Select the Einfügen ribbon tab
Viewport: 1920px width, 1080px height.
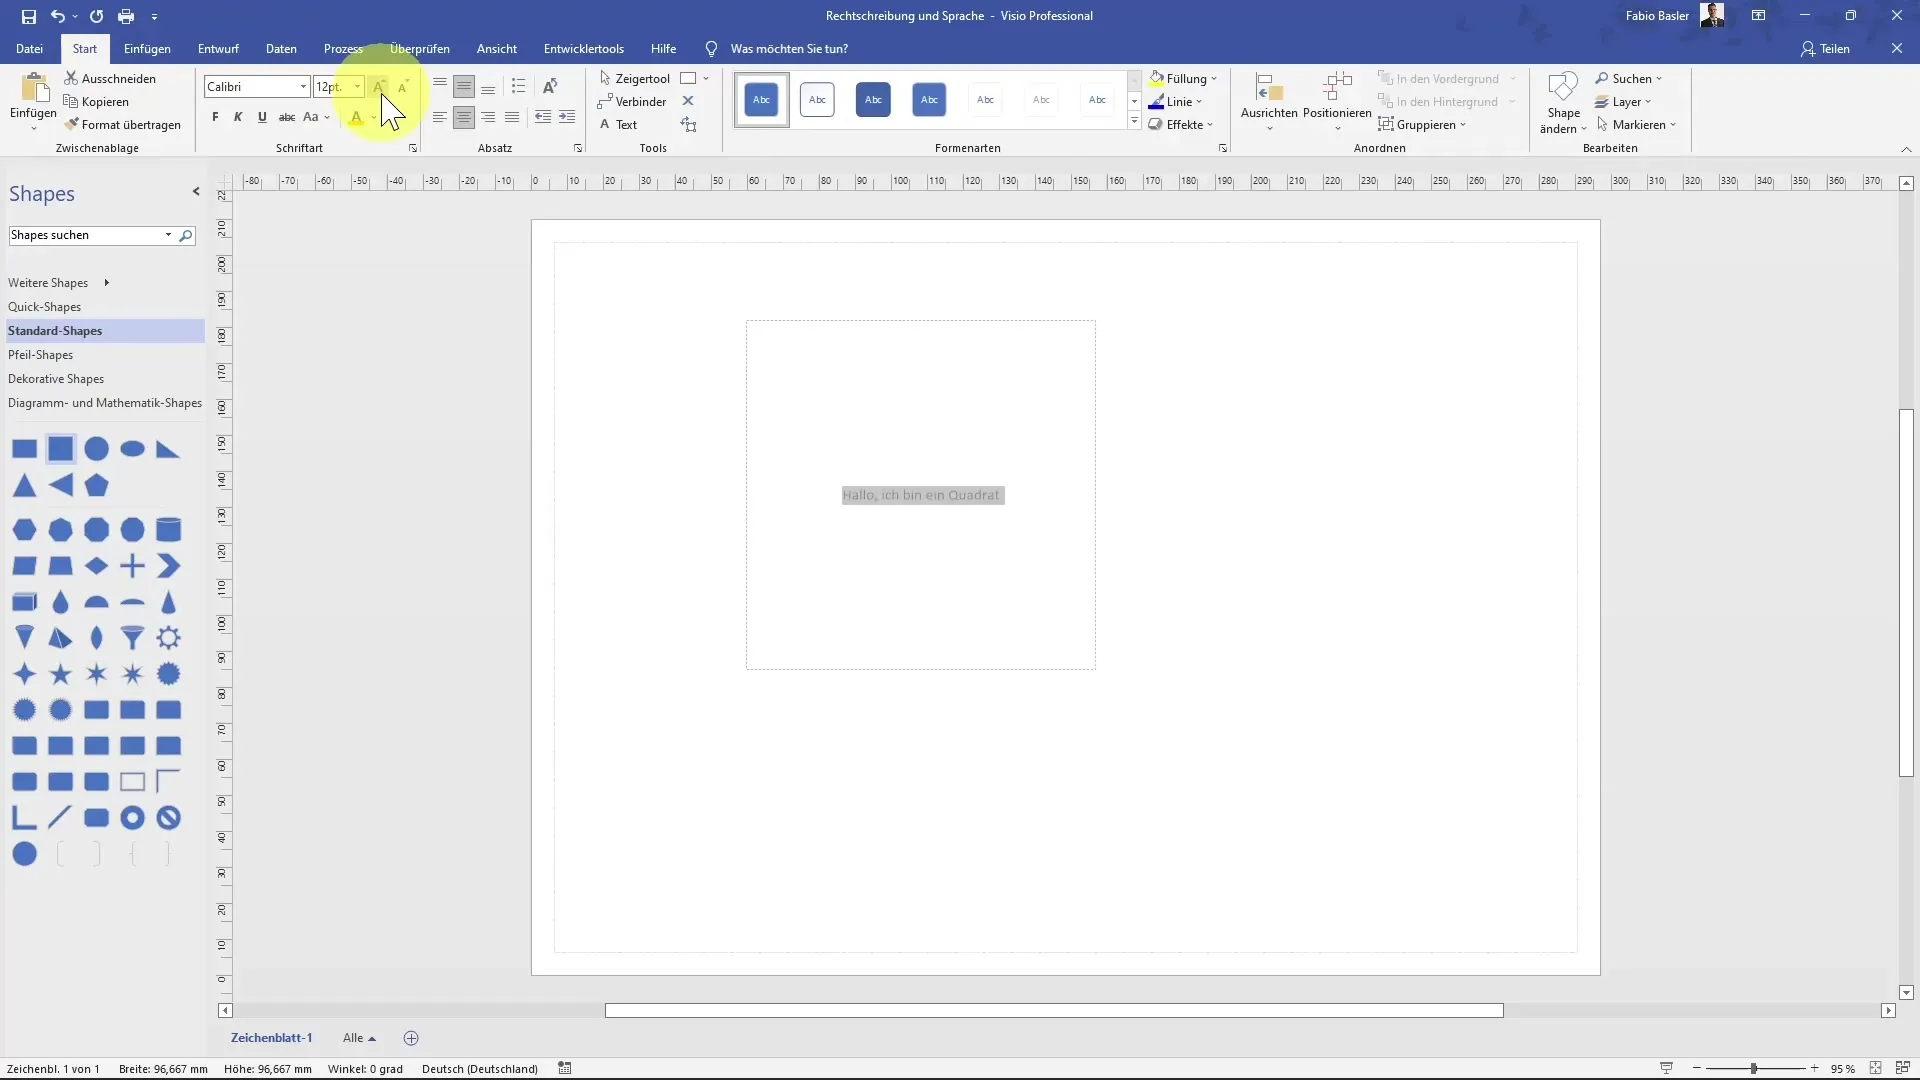[x=146, y=49]
